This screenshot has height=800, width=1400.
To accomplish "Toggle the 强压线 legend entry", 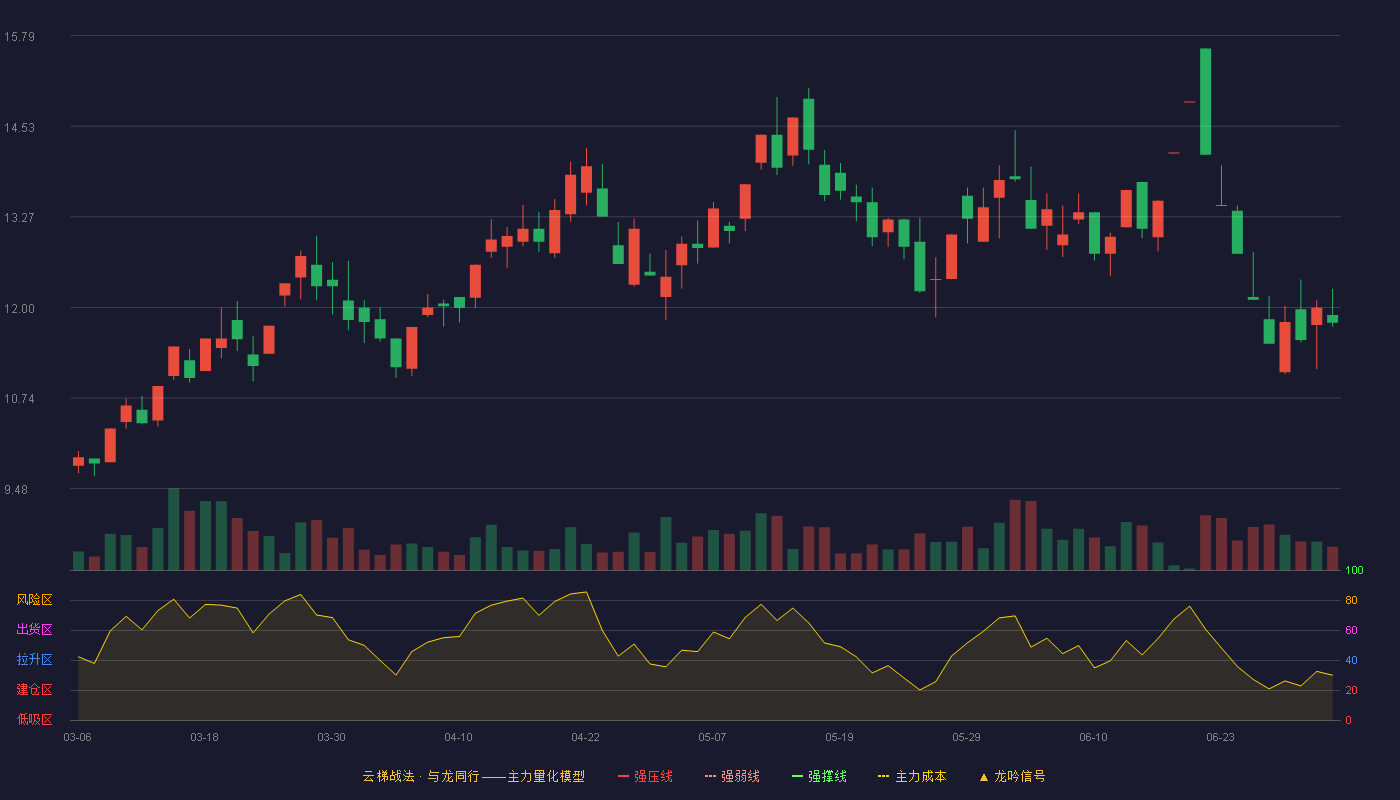I will pyautogui.click(x=645, y=776).
